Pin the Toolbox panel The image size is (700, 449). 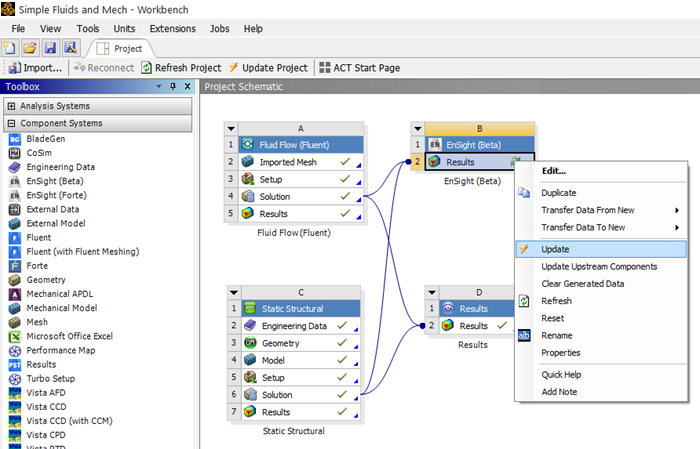(x=173, y=87)
